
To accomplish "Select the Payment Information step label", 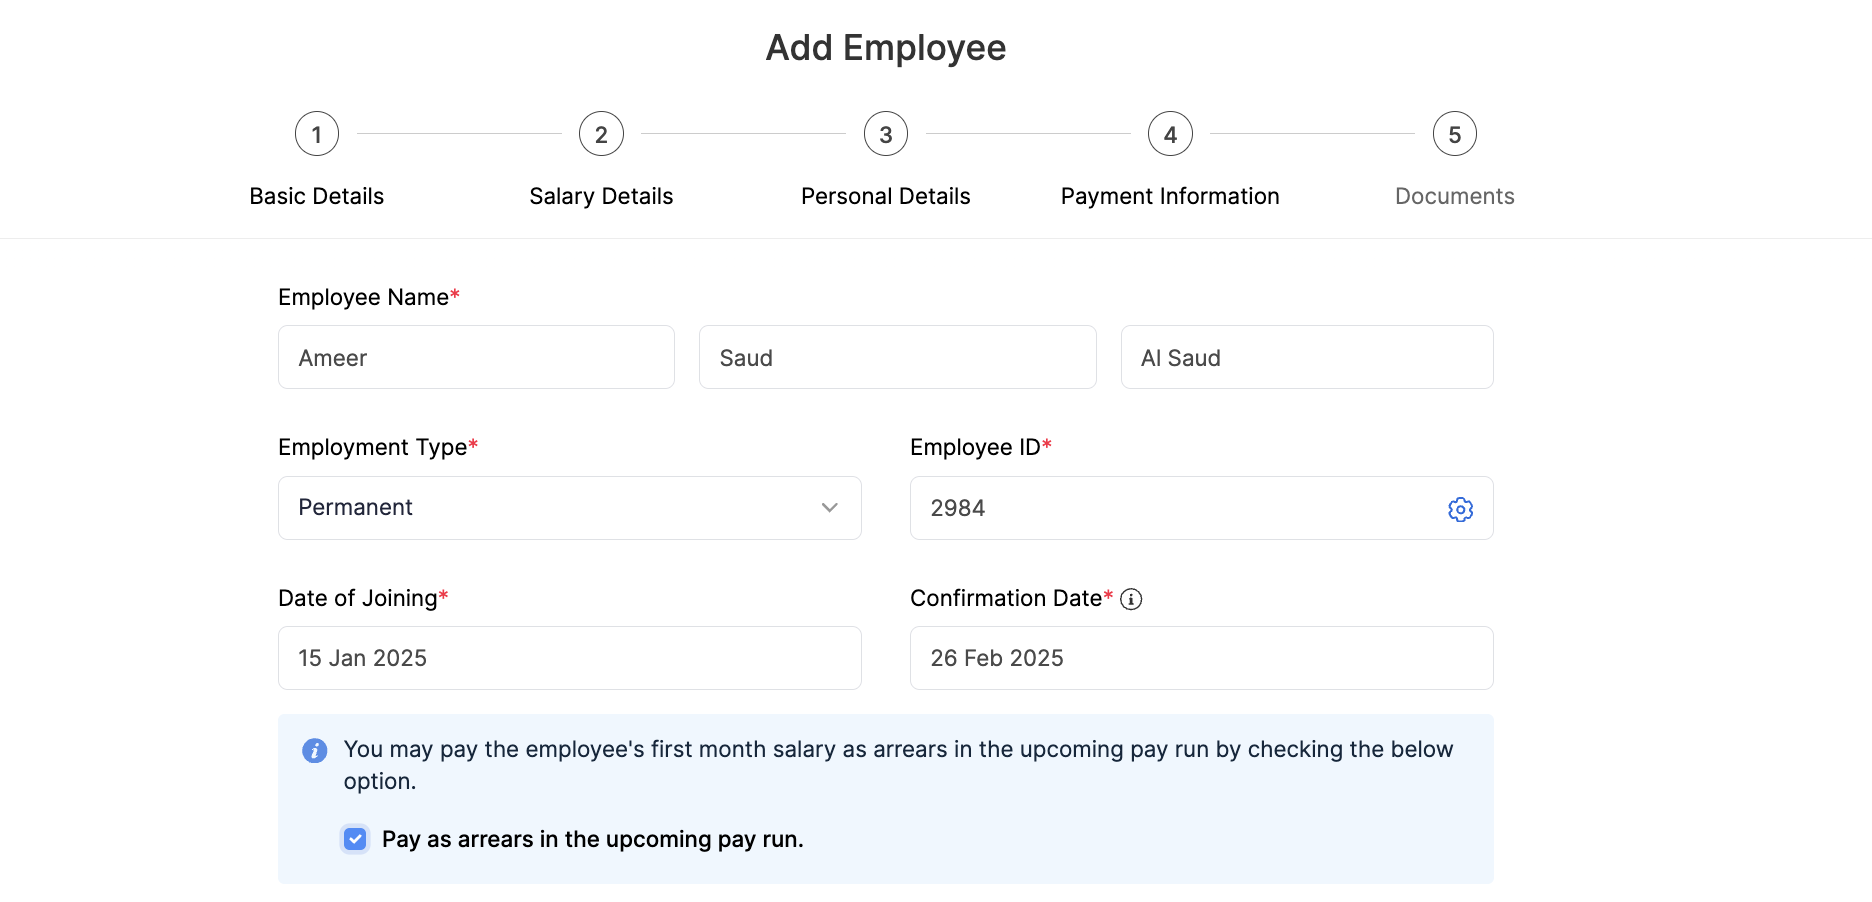I will (1169, 196).
